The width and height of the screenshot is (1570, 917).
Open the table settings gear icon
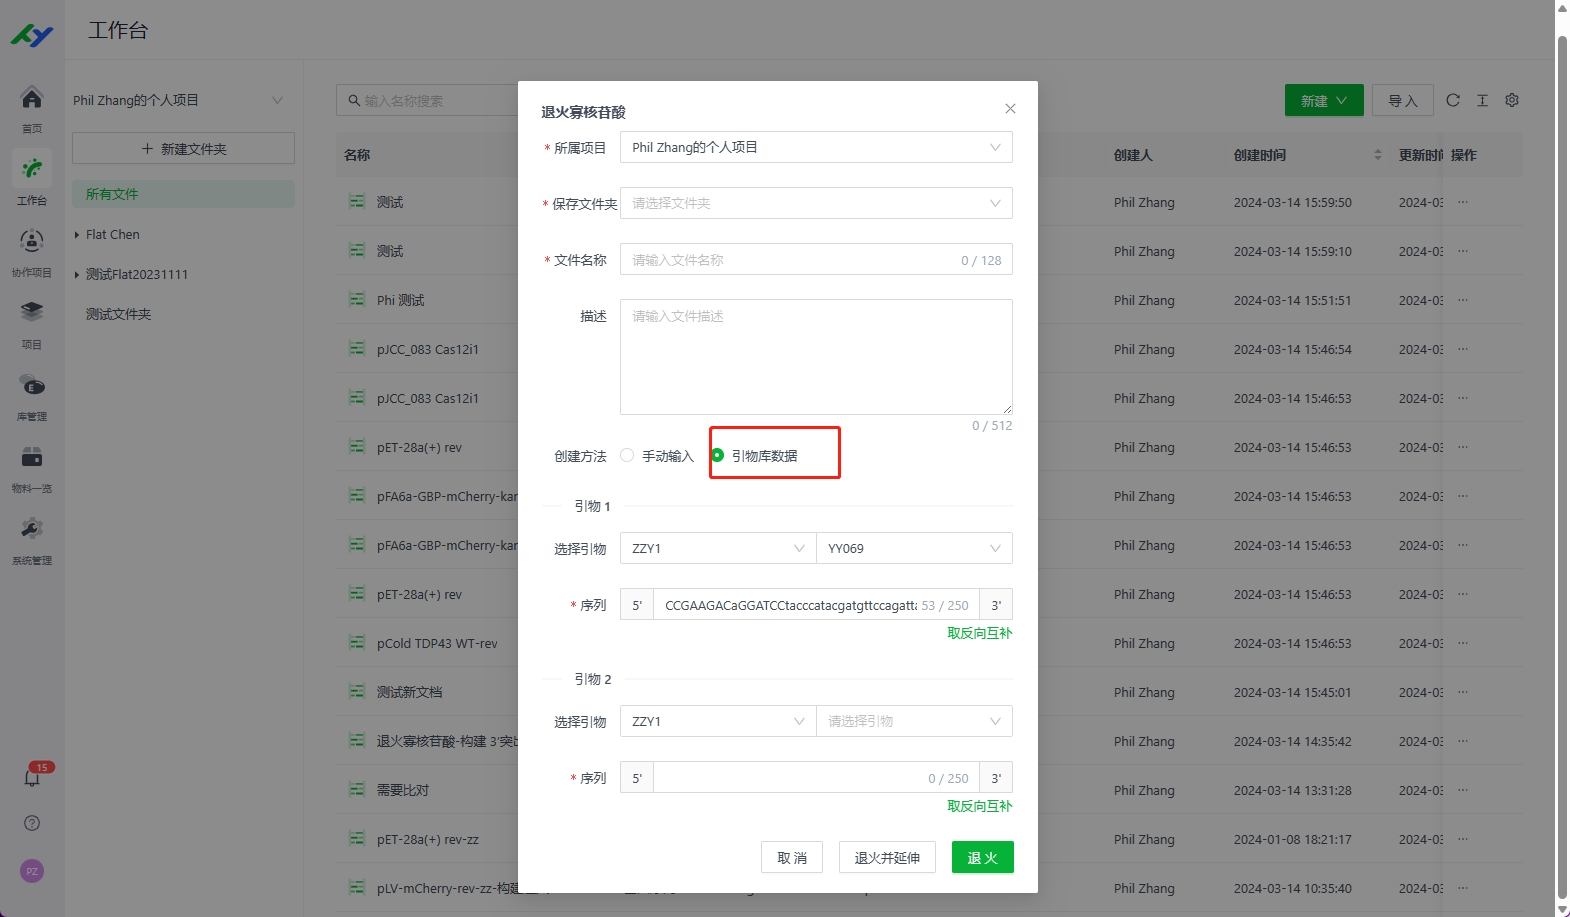pyautogui.click(x=1512, y=100)
